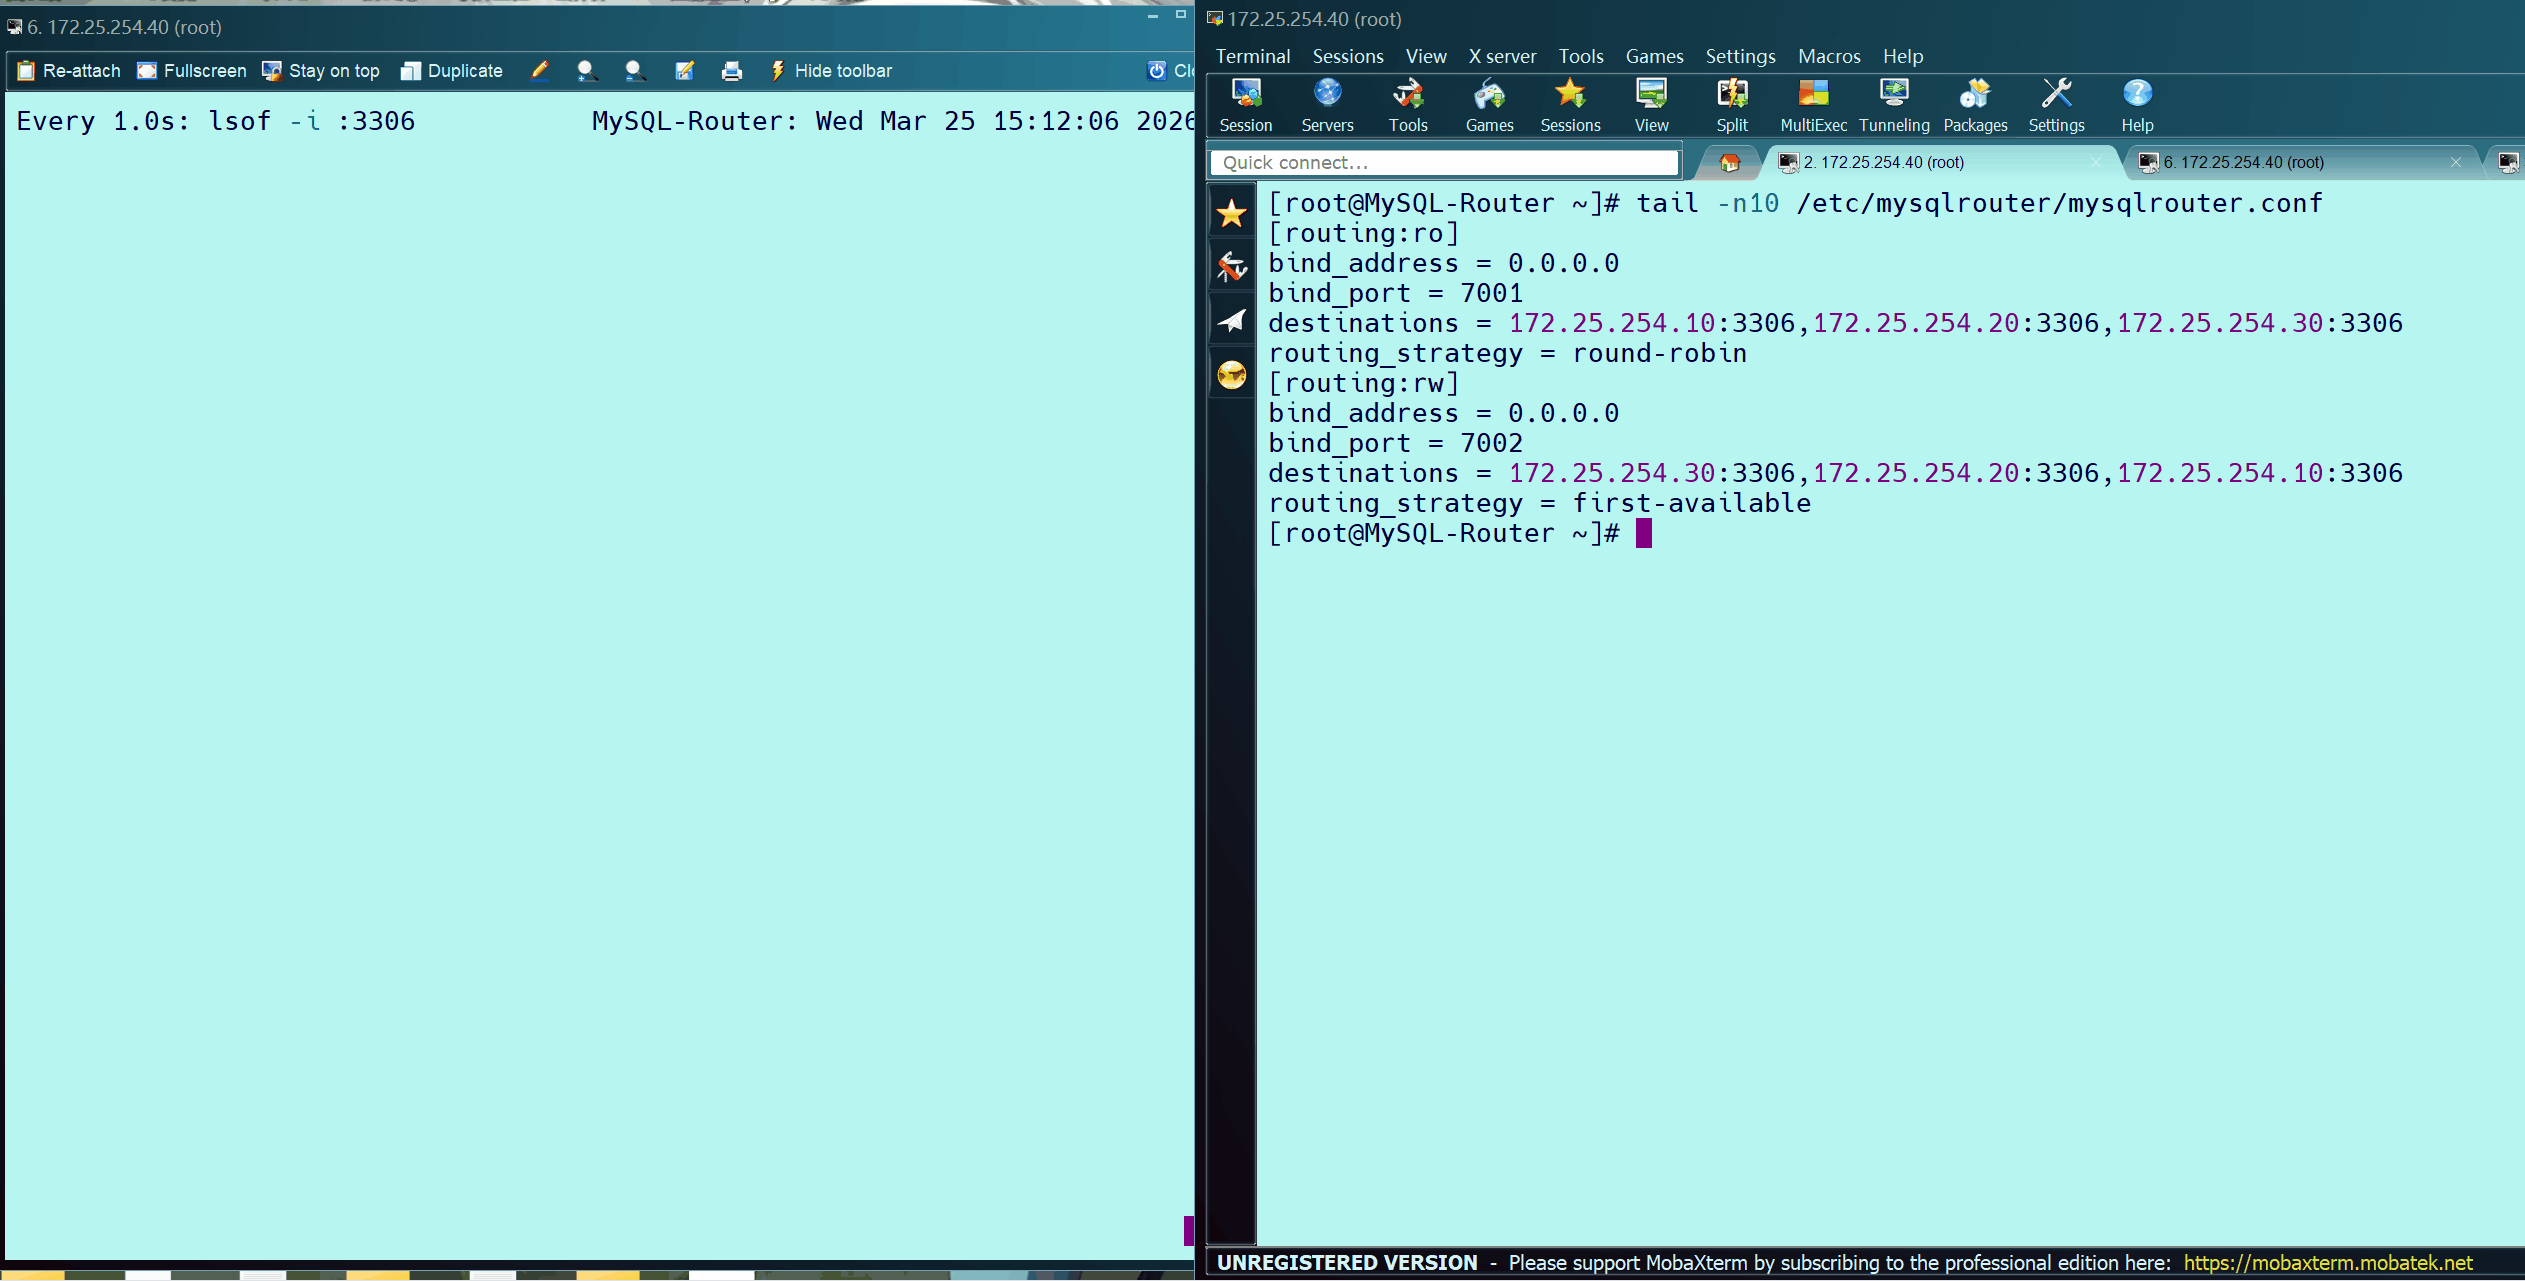This screenshot has width=2525, height=1281.
Task: Toggle Stay on top
Action: [321, 71]
